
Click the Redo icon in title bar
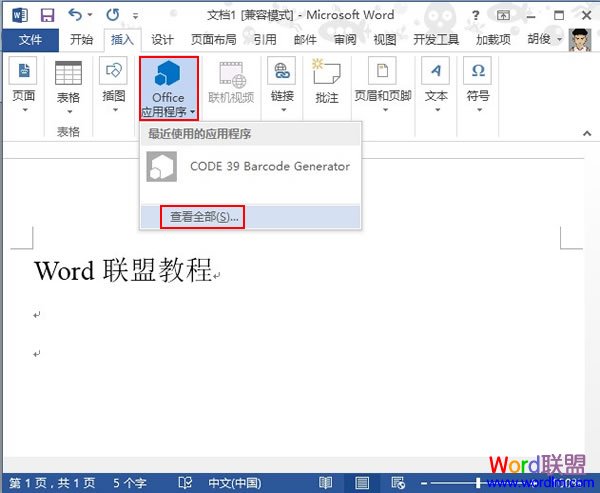point(112,15)
